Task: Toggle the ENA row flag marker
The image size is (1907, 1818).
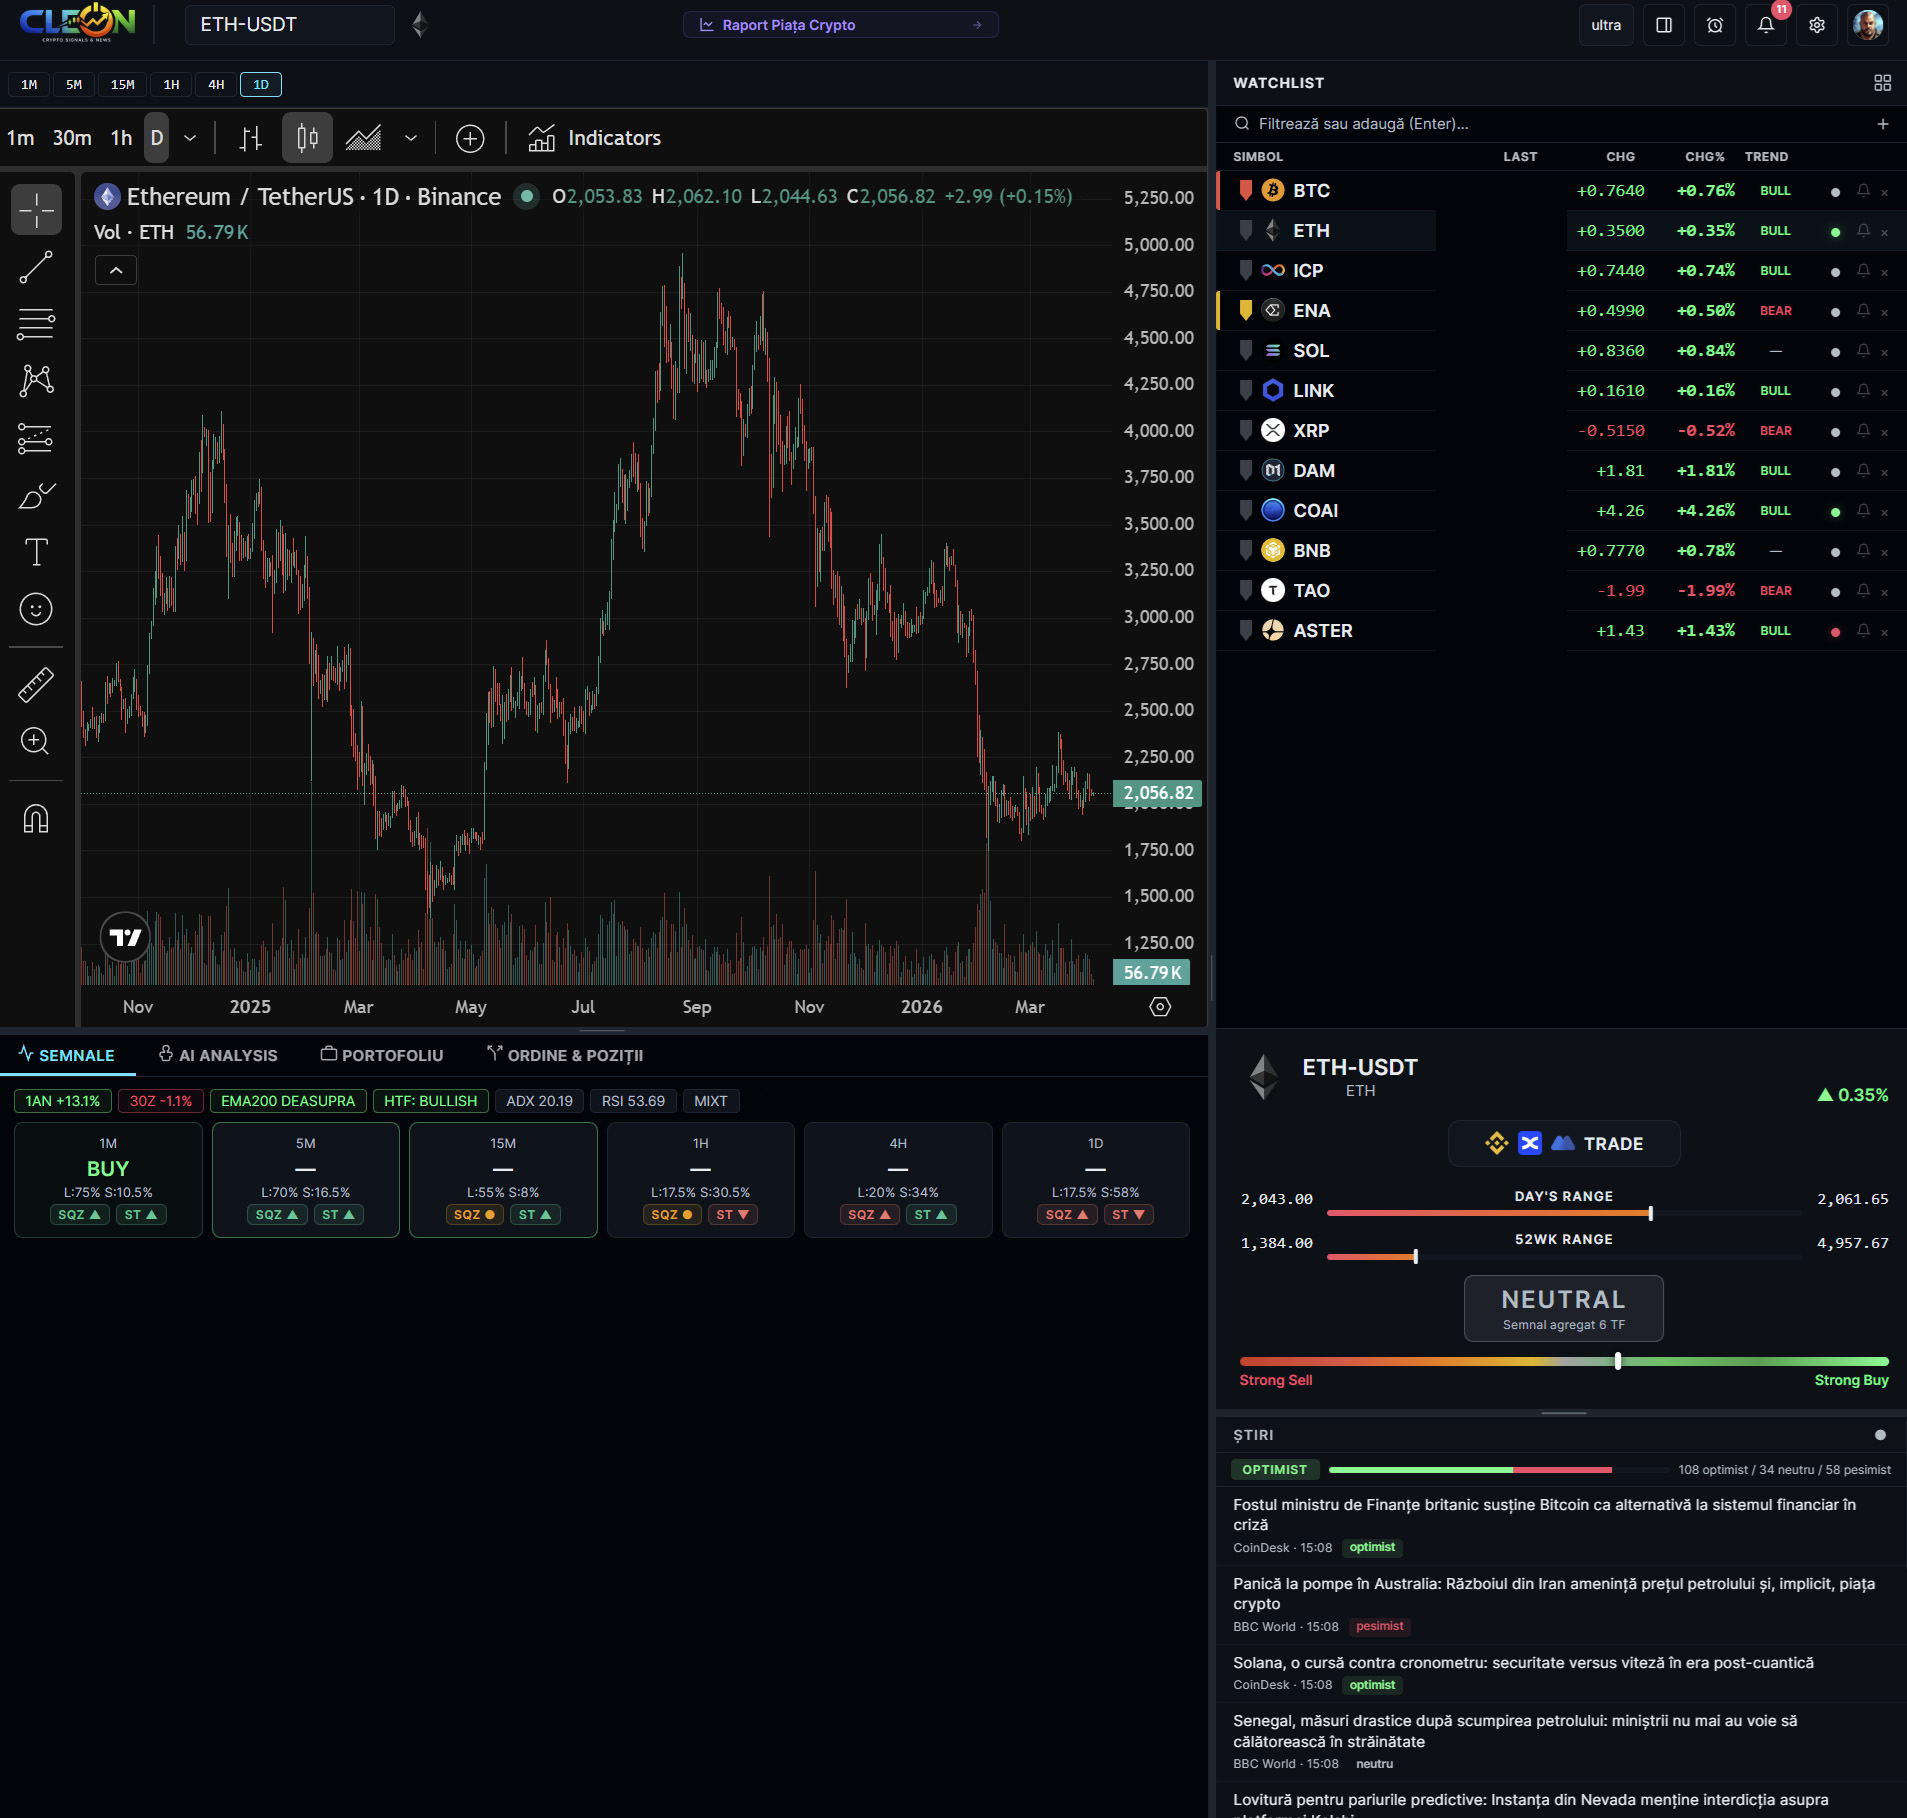Action: [x=1245, y=310]
